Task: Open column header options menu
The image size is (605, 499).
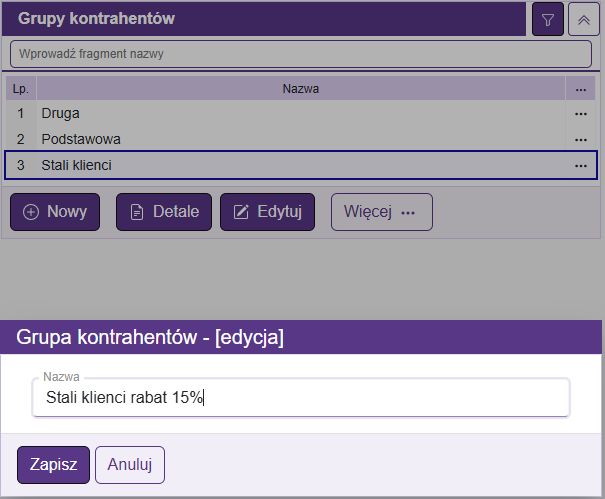Action: (580, 89)
